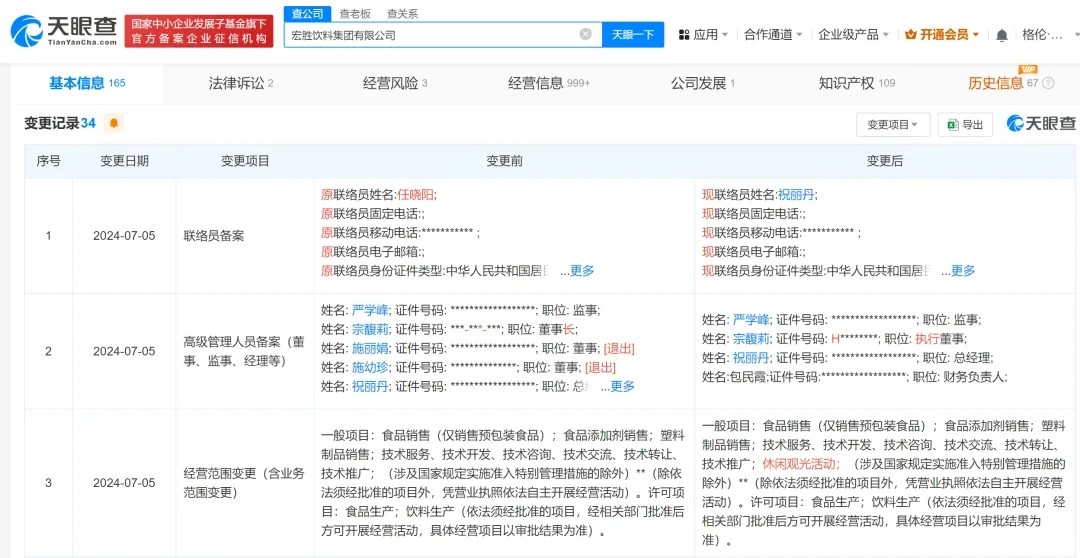Screen dimensions: 1080x558
Task: Click the 序号 column header
Action: tap(48, 162)
